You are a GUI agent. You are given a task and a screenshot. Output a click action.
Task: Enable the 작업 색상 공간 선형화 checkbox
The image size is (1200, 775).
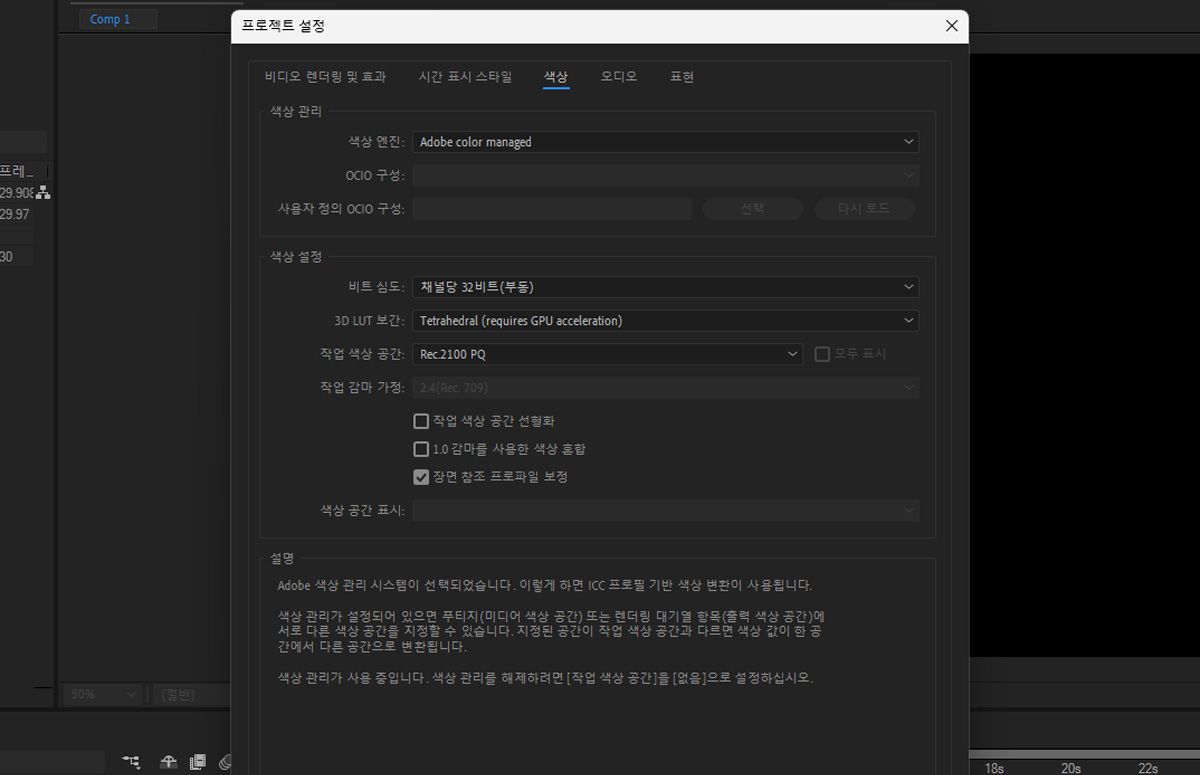pyautogui.click(x=421, y=420)
